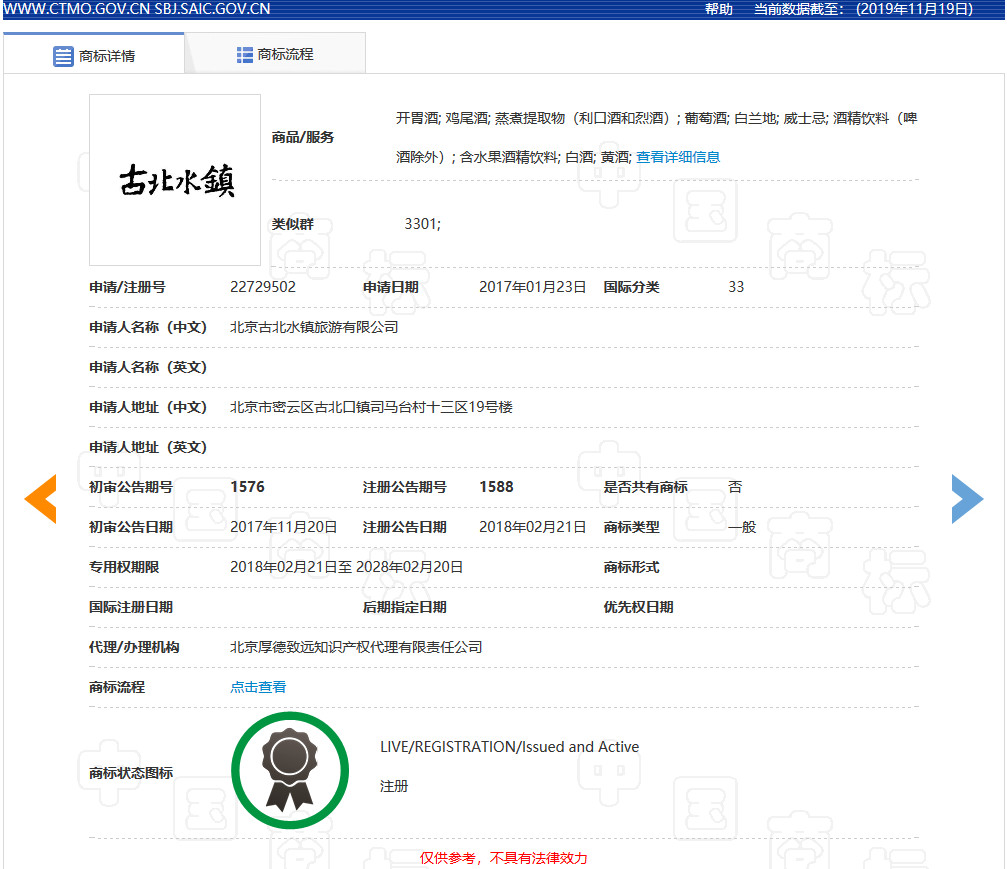Click the 注册 status label

pyautogui.click(x=394, y=786)
